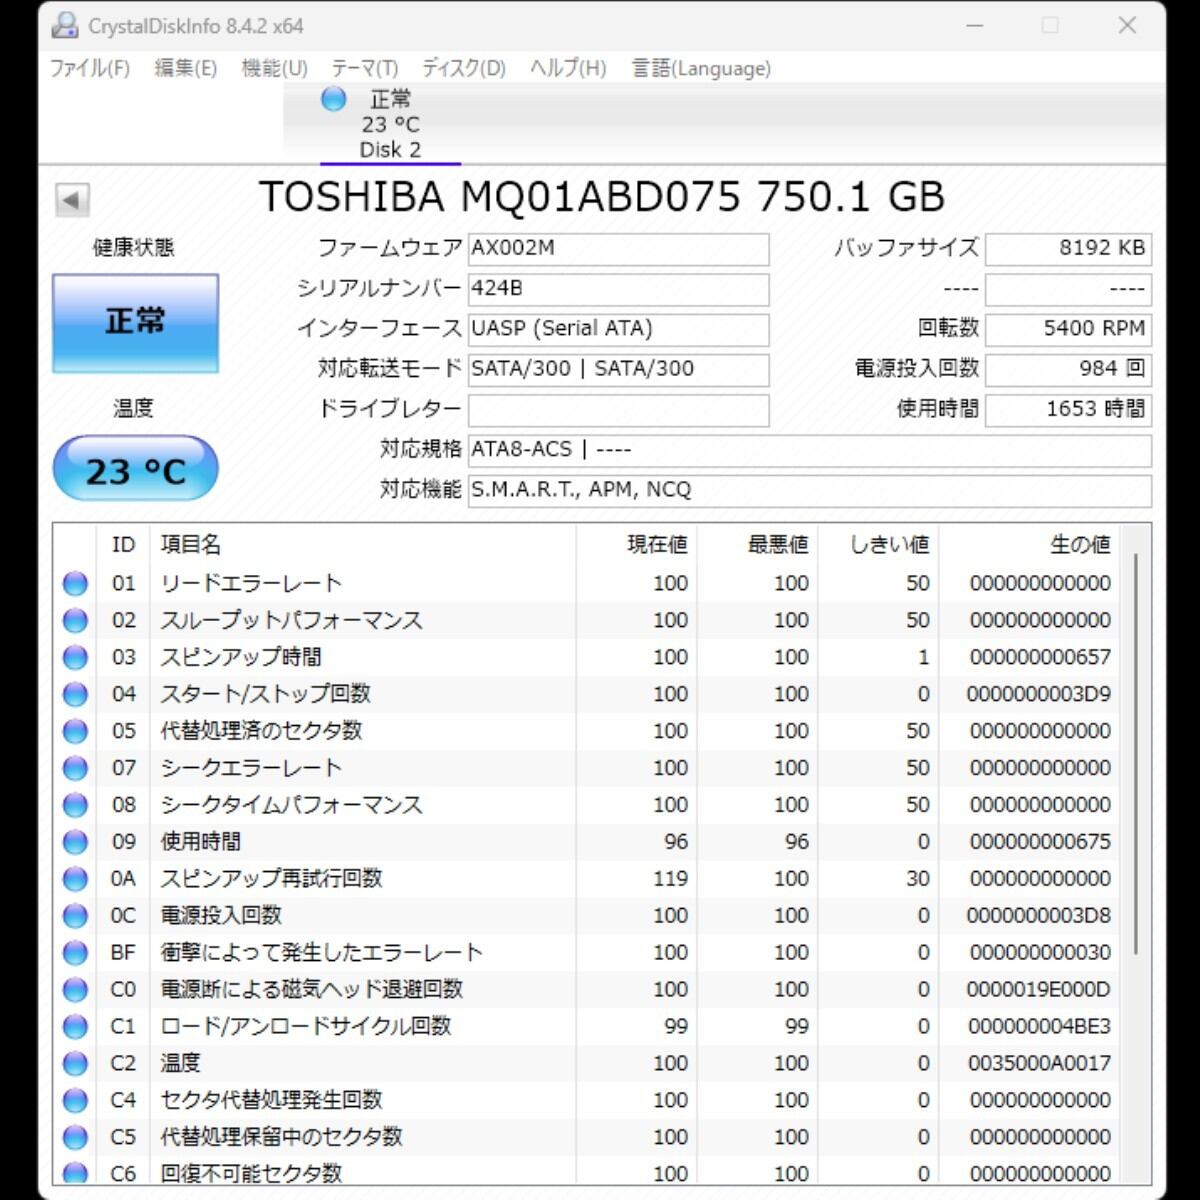Select the Disk 2 tab
Viewport: 1200px width, 1200px height.
(390, 125)
